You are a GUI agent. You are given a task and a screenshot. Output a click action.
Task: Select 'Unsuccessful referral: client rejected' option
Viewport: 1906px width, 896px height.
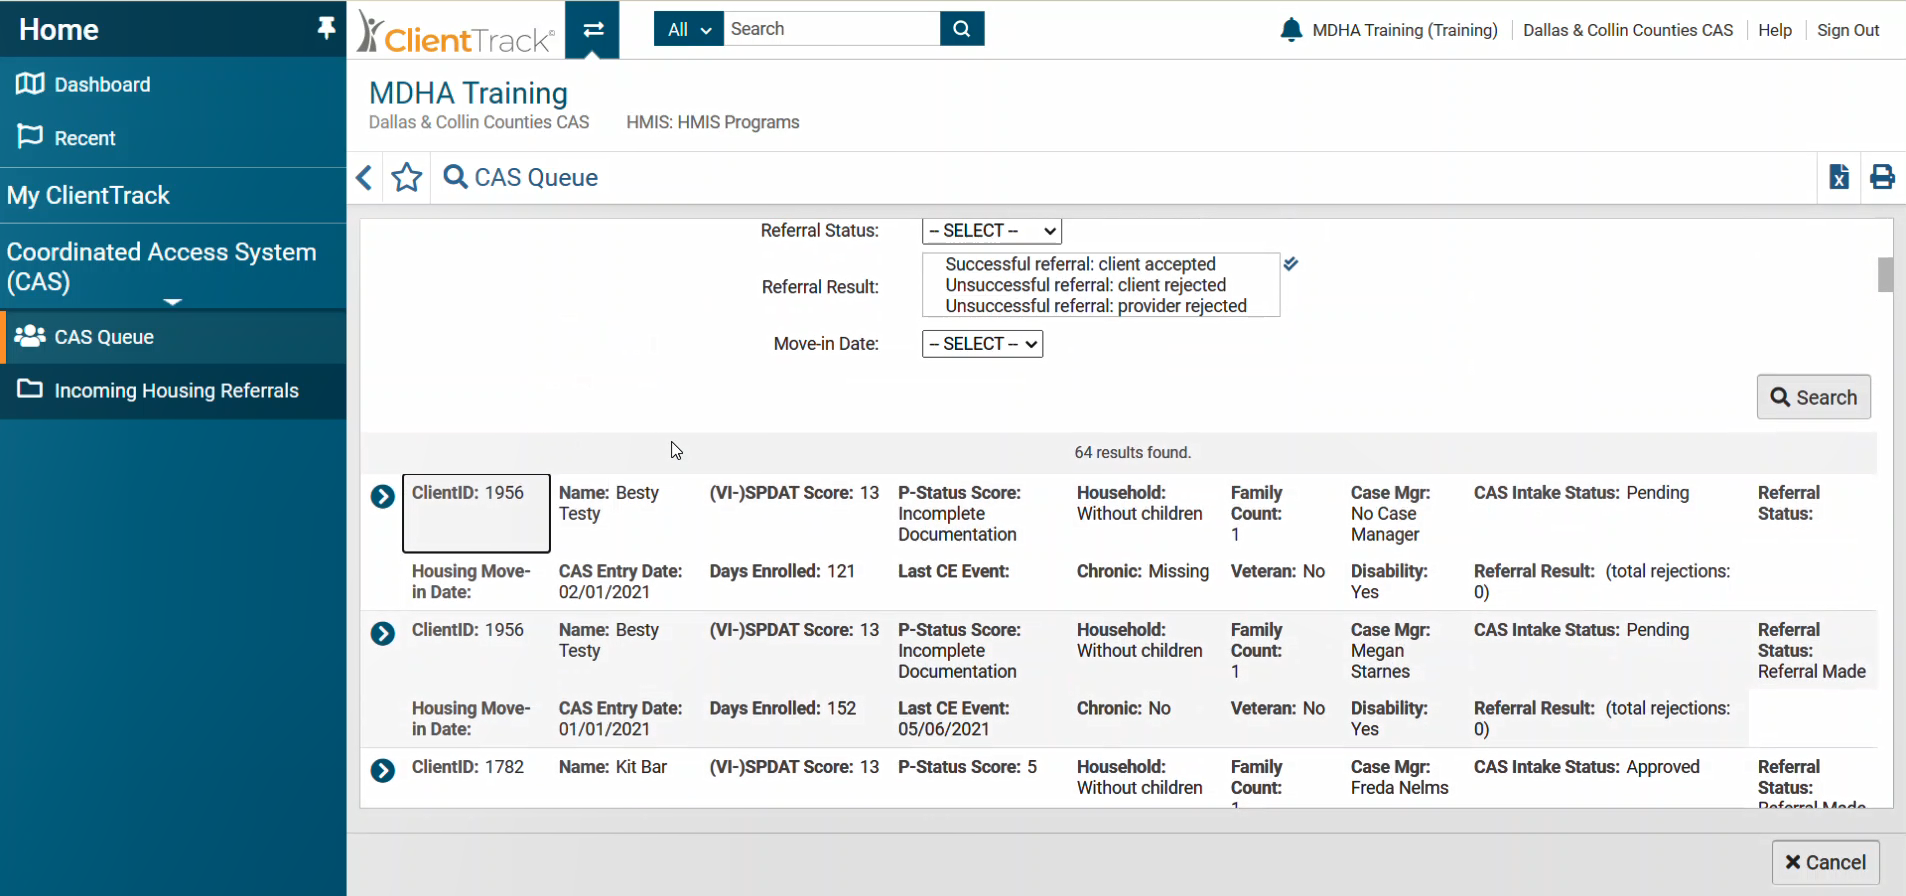pos(1085,285)
